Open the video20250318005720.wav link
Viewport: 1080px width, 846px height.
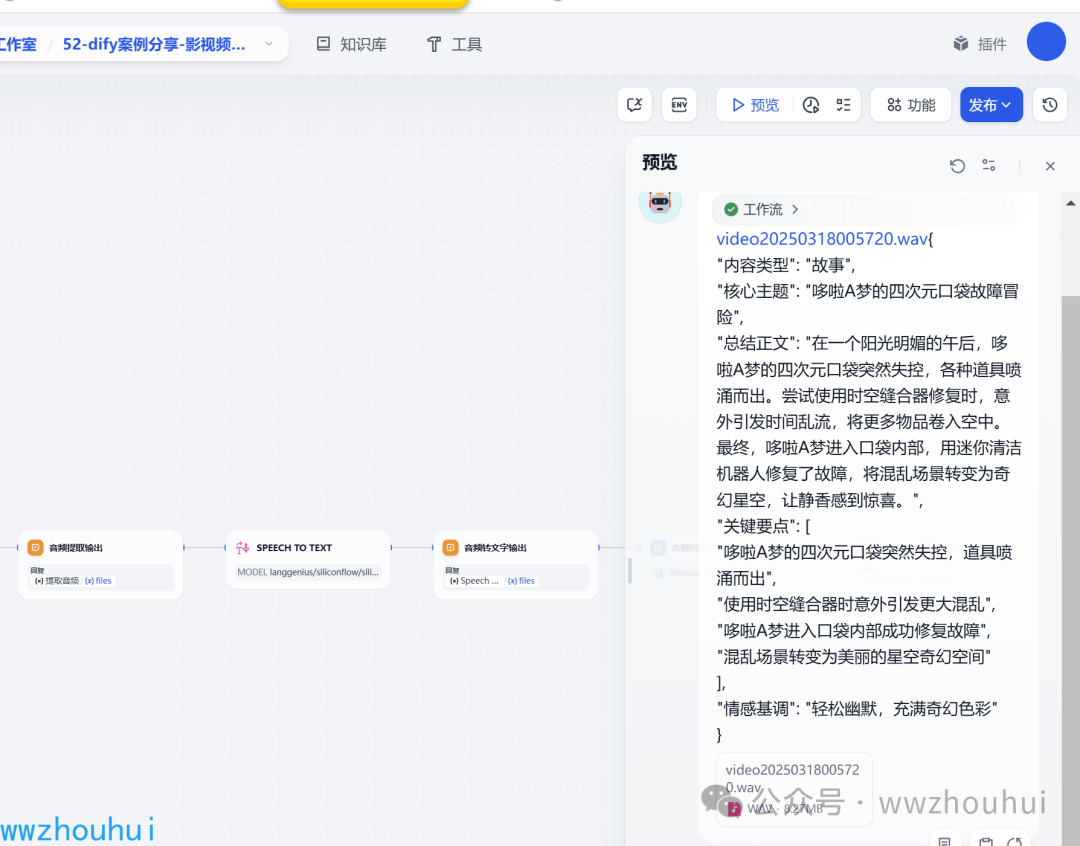click(822, 239)
